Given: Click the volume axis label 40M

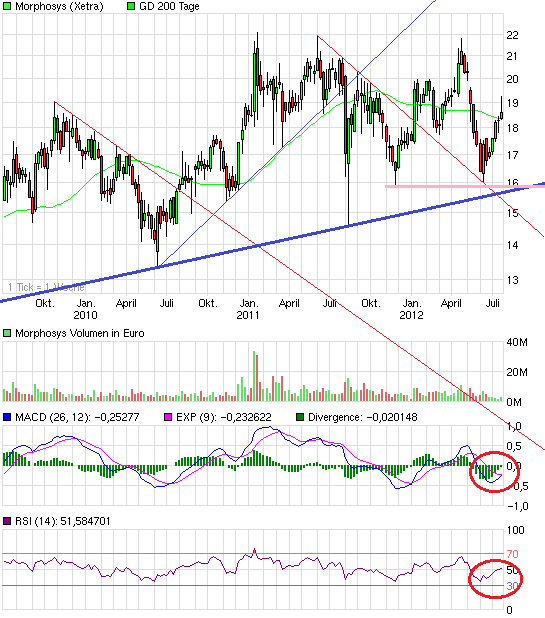Looking at the screenshot, I should click(x=517, y=342).
